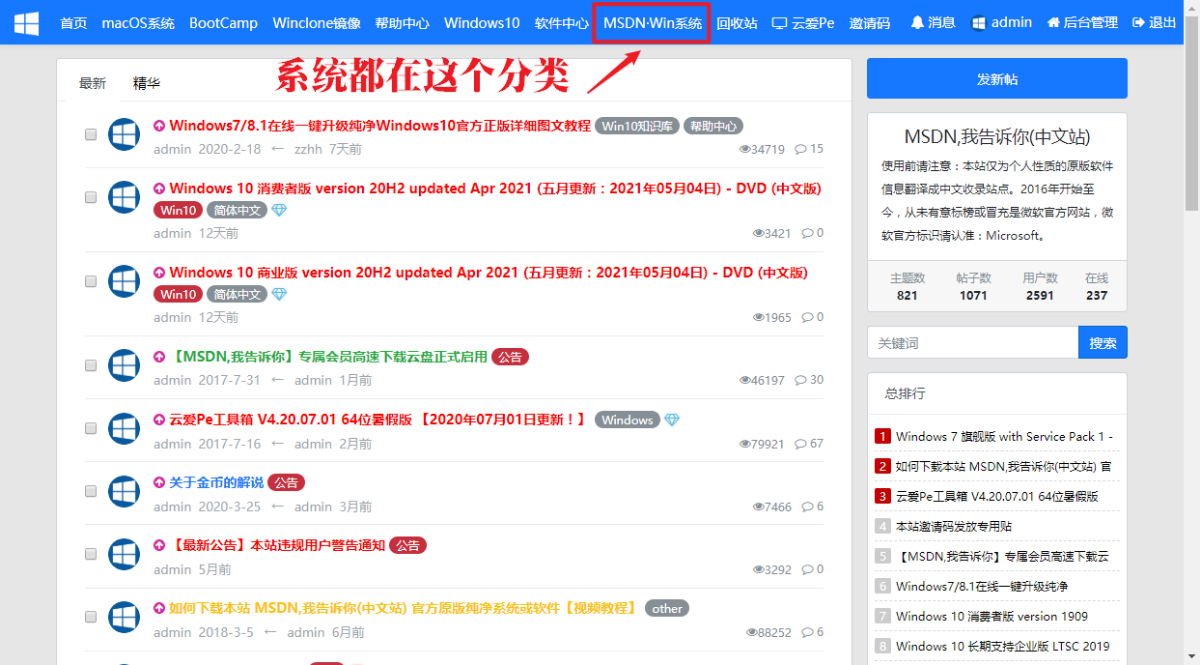Image resolution: width=1200 pixels, height=665 pixels.
Task: Focus the 关键词 search input field
Action: click(x=972, y=343)
